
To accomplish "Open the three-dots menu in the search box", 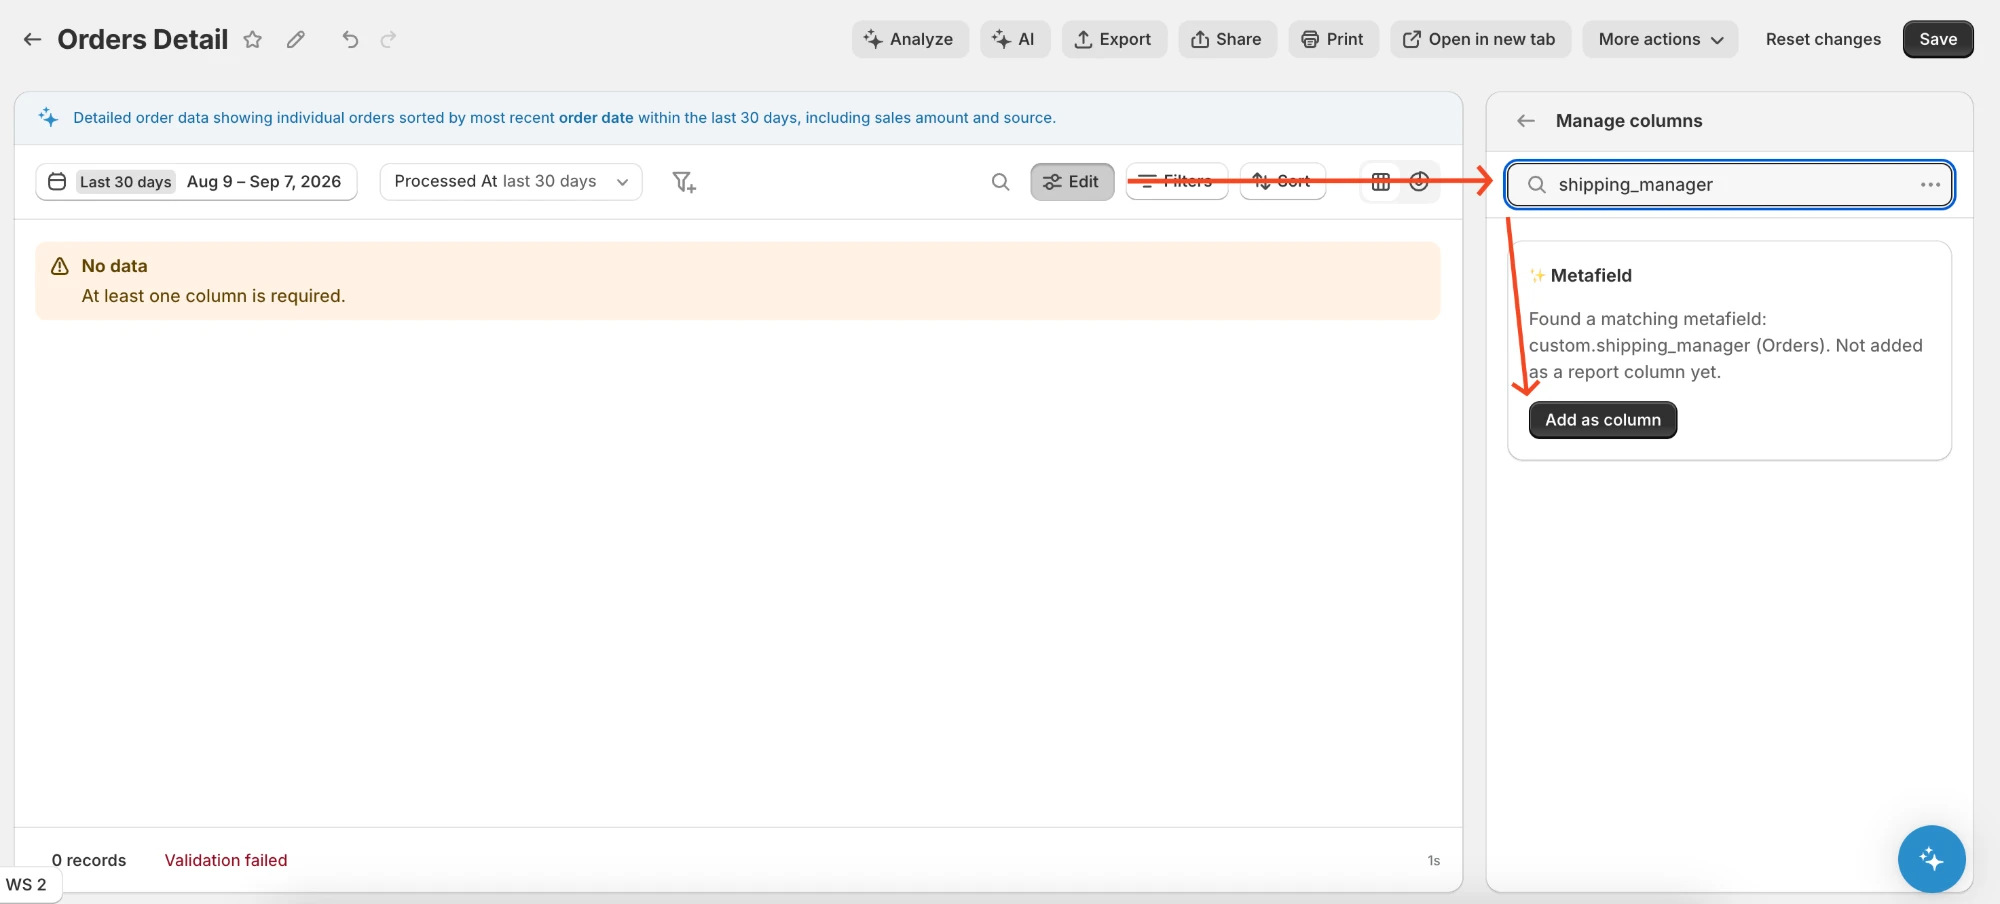I will pos(1930,185).
